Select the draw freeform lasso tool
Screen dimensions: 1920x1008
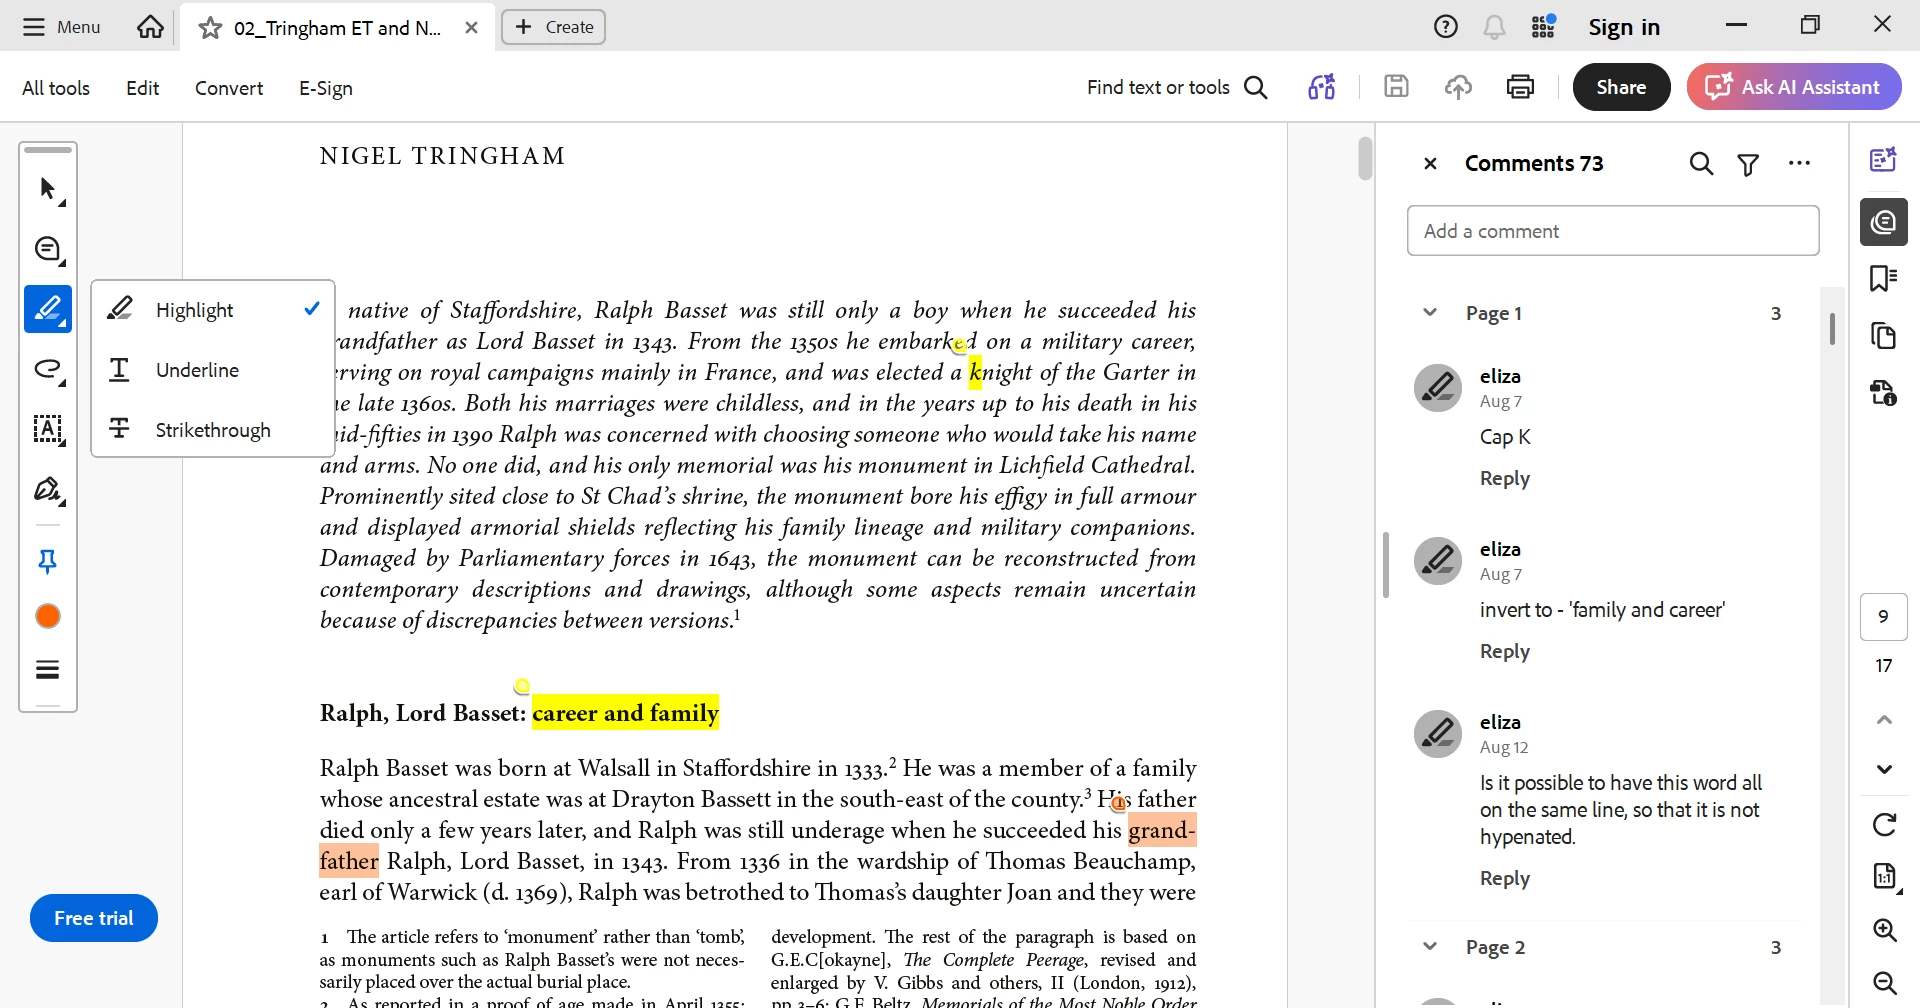click(48, 370)
